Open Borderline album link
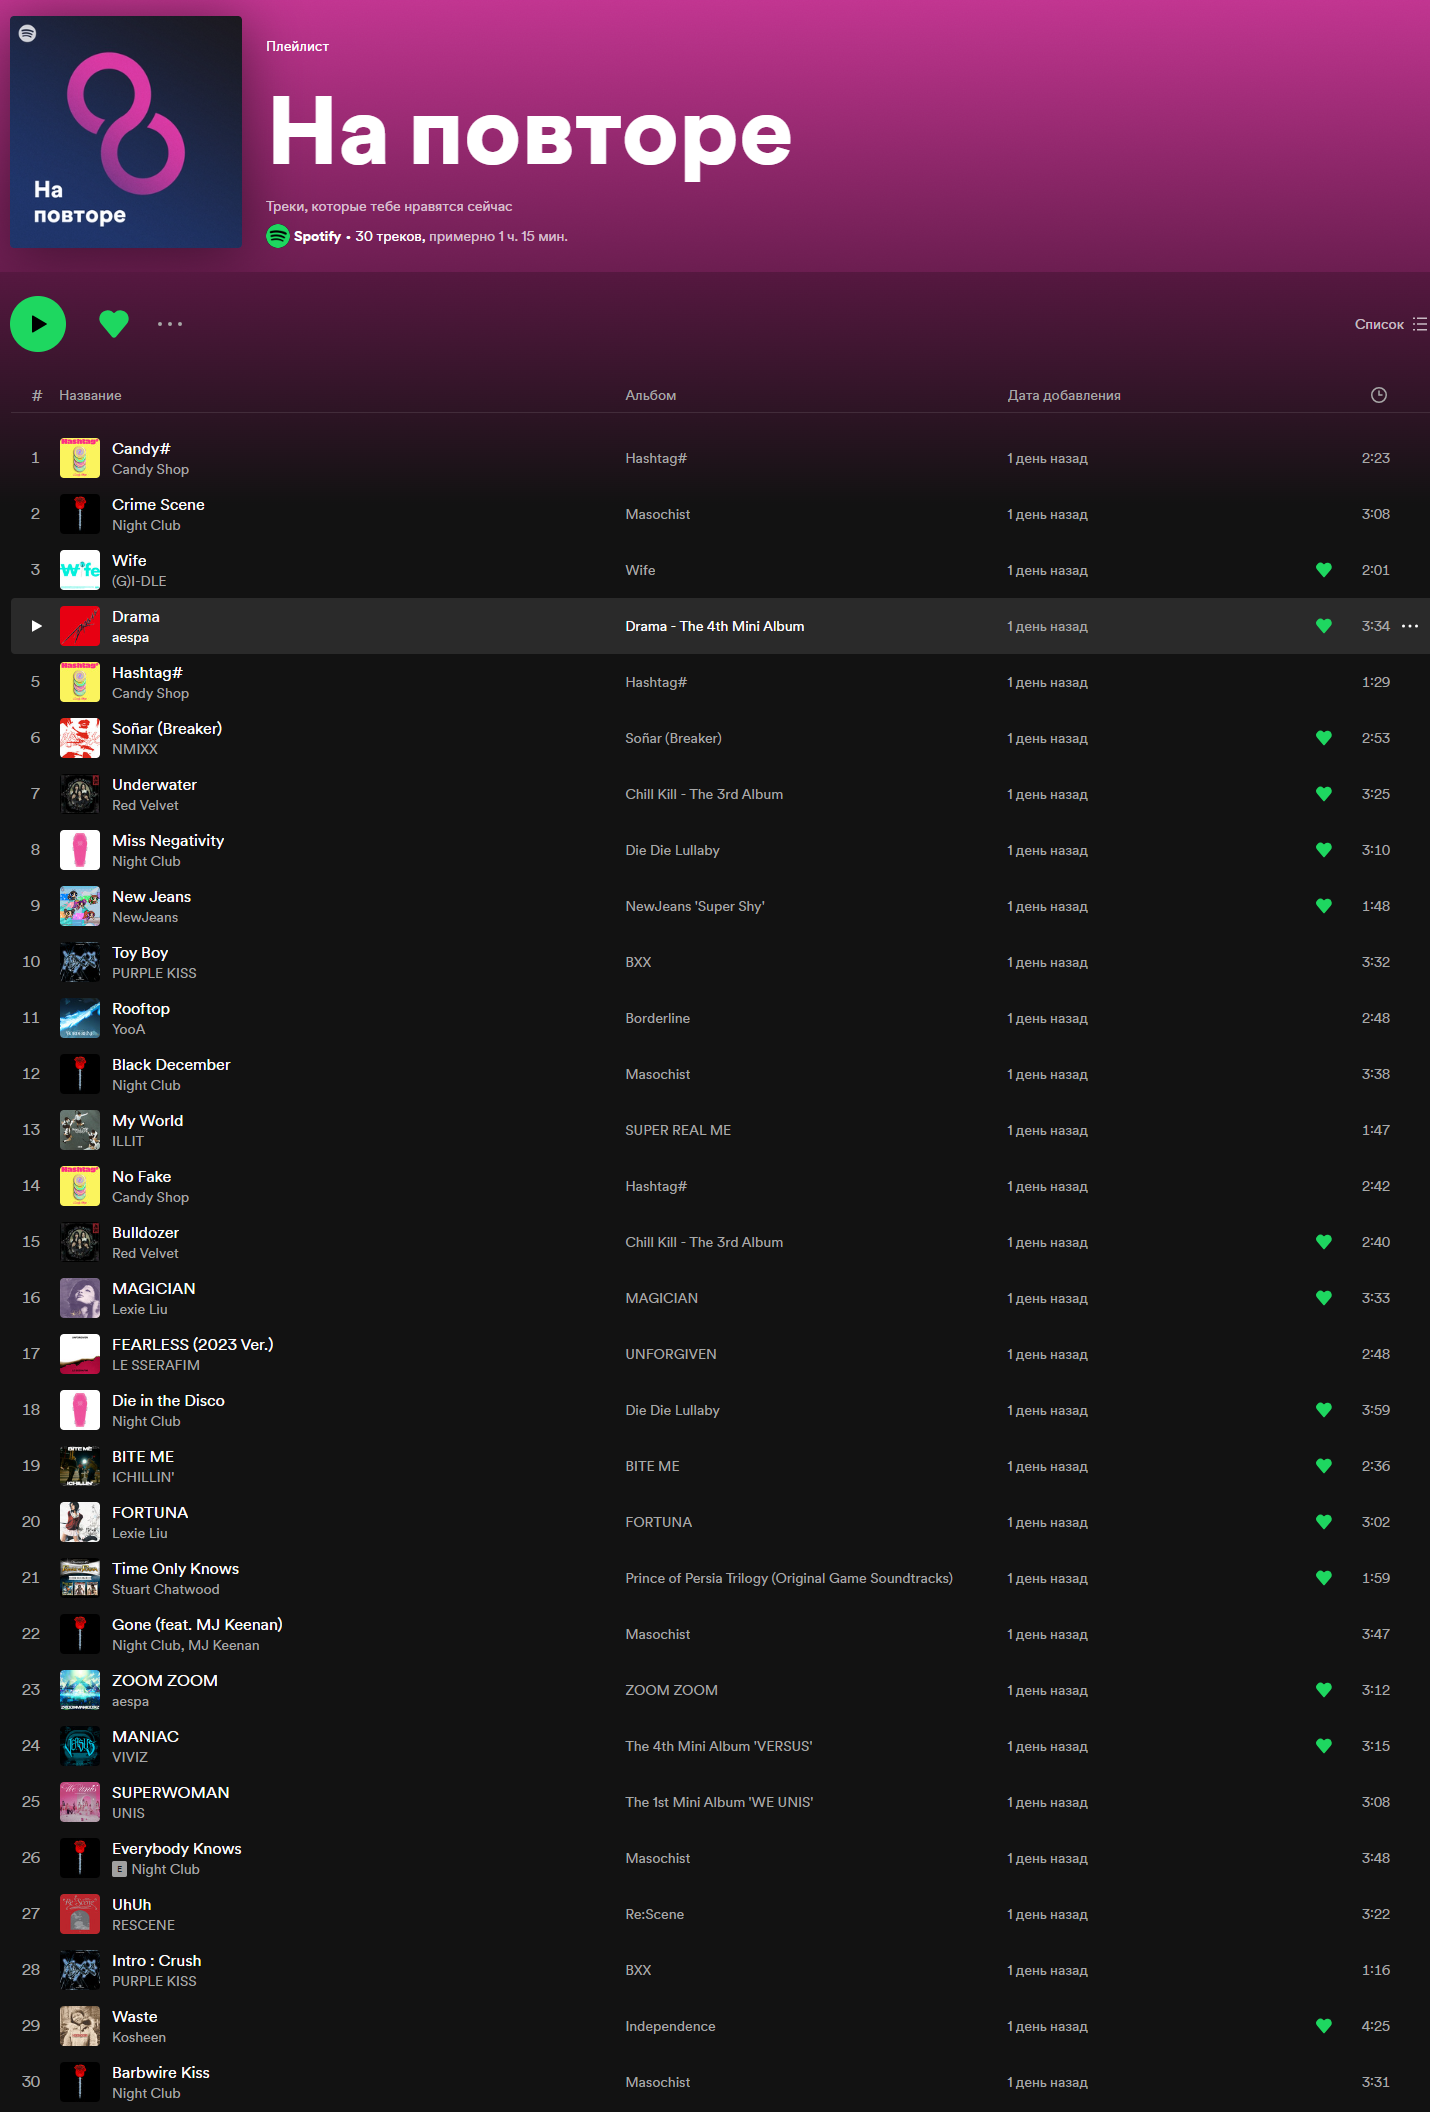The height and width of the screenshot is (2112, 1430). point(657,1018)
